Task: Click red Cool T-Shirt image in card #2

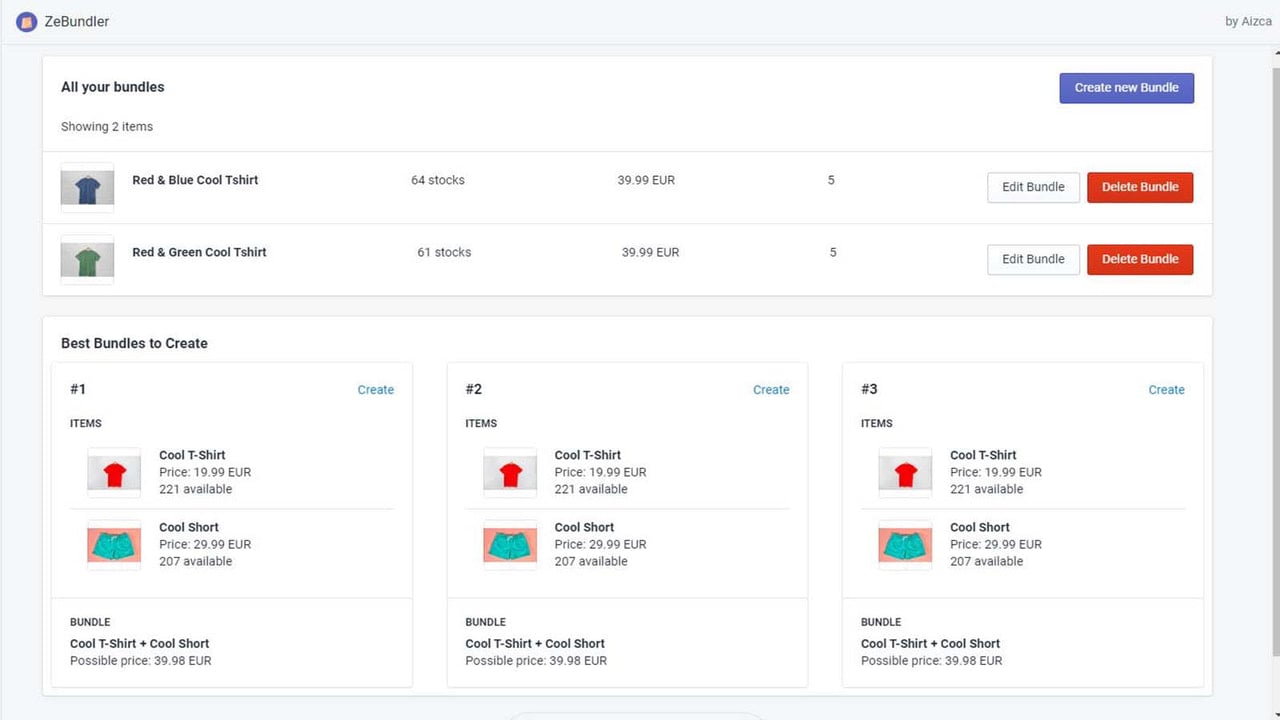Action: click(510, 473)
